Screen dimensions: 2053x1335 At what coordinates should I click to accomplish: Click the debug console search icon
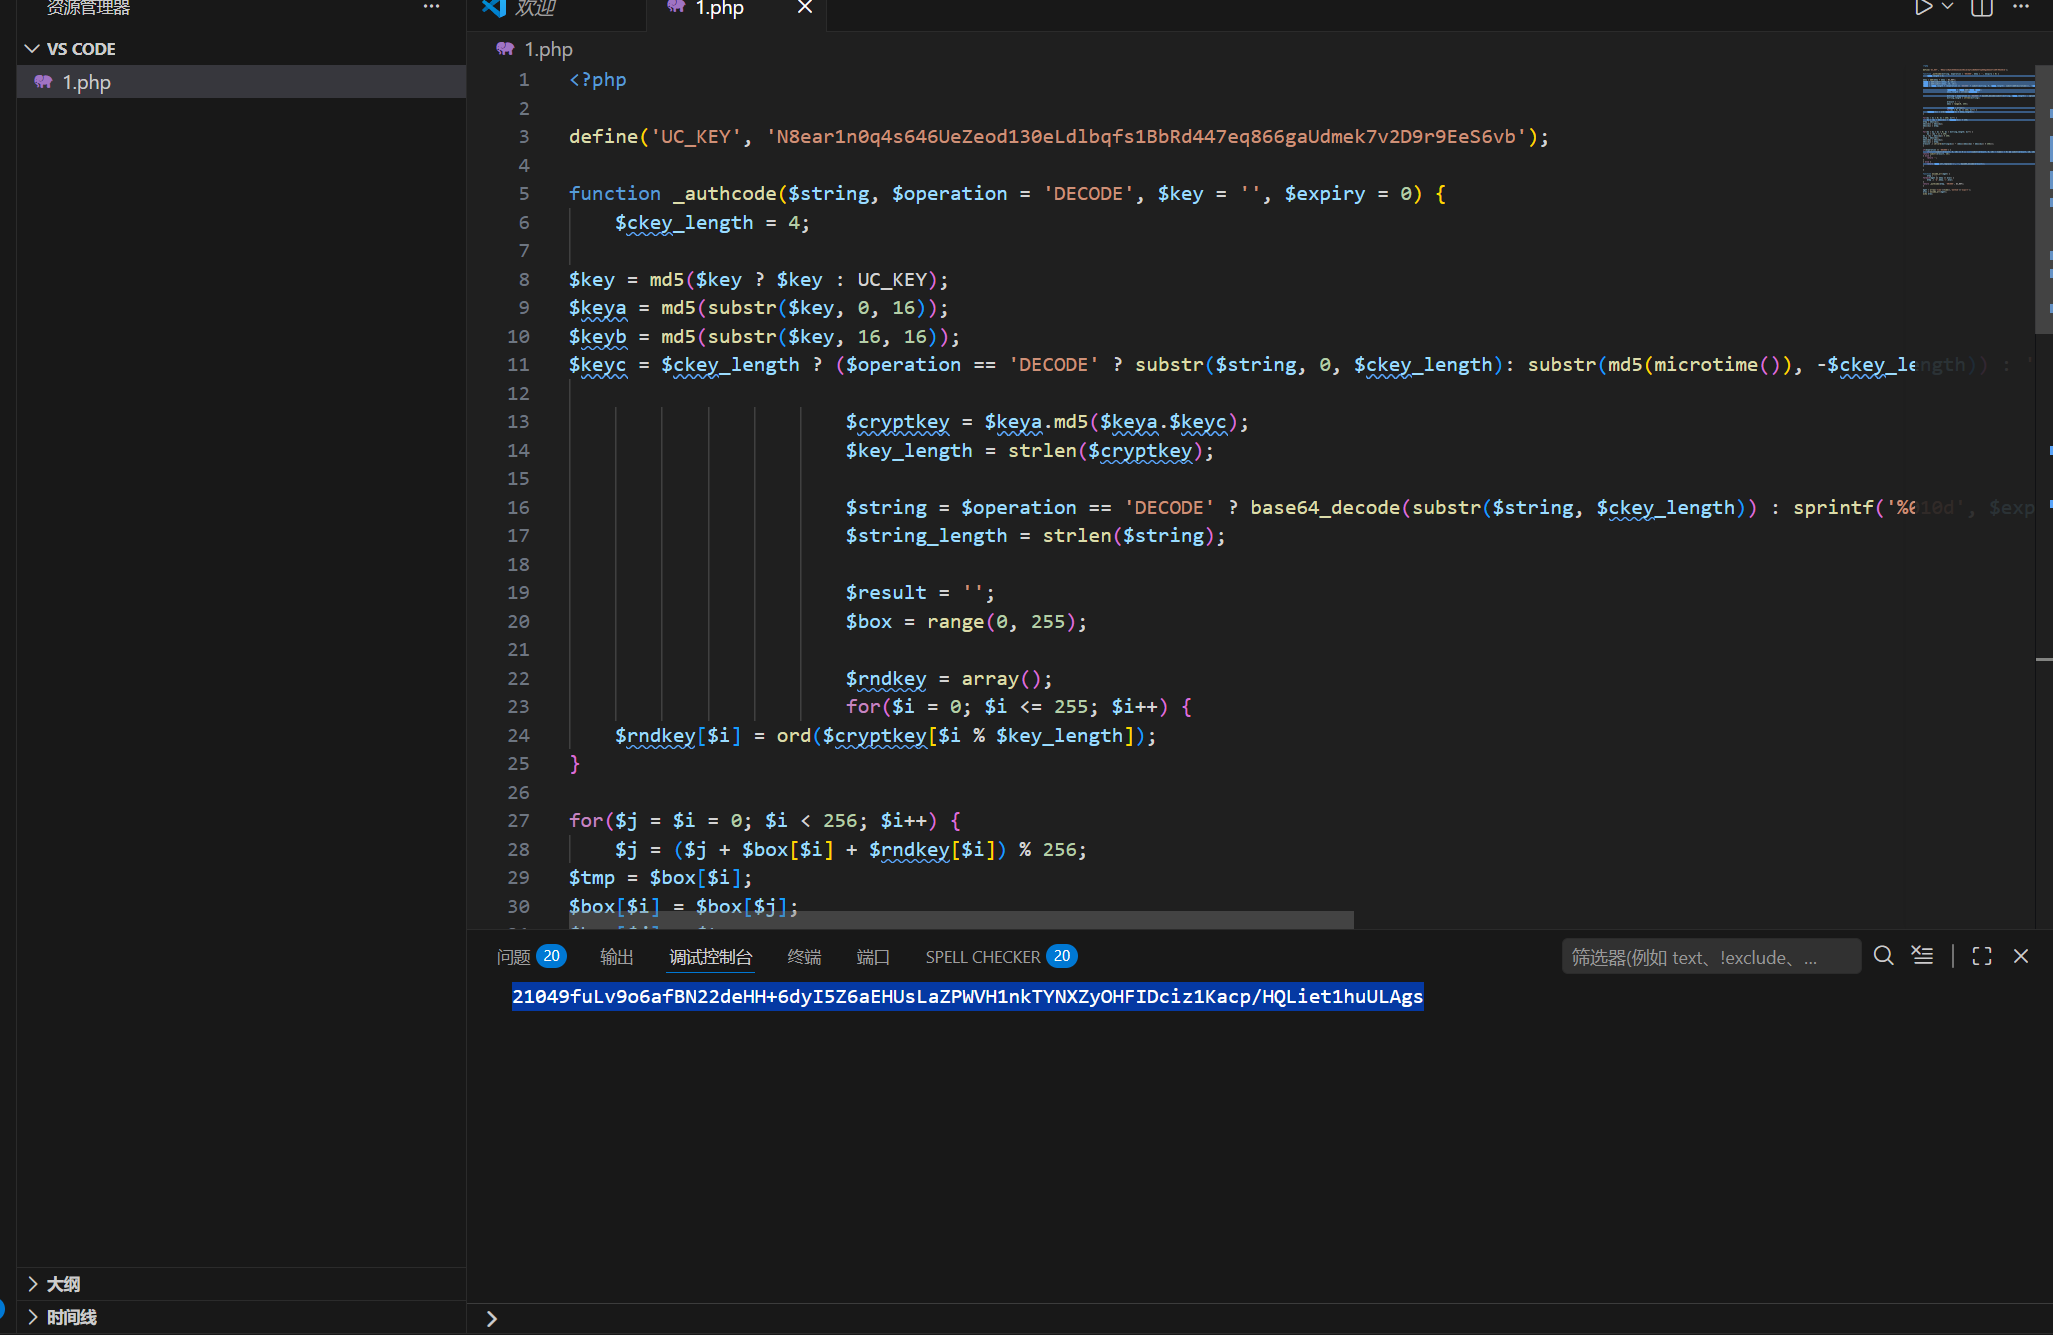(x=1883, y=956)
